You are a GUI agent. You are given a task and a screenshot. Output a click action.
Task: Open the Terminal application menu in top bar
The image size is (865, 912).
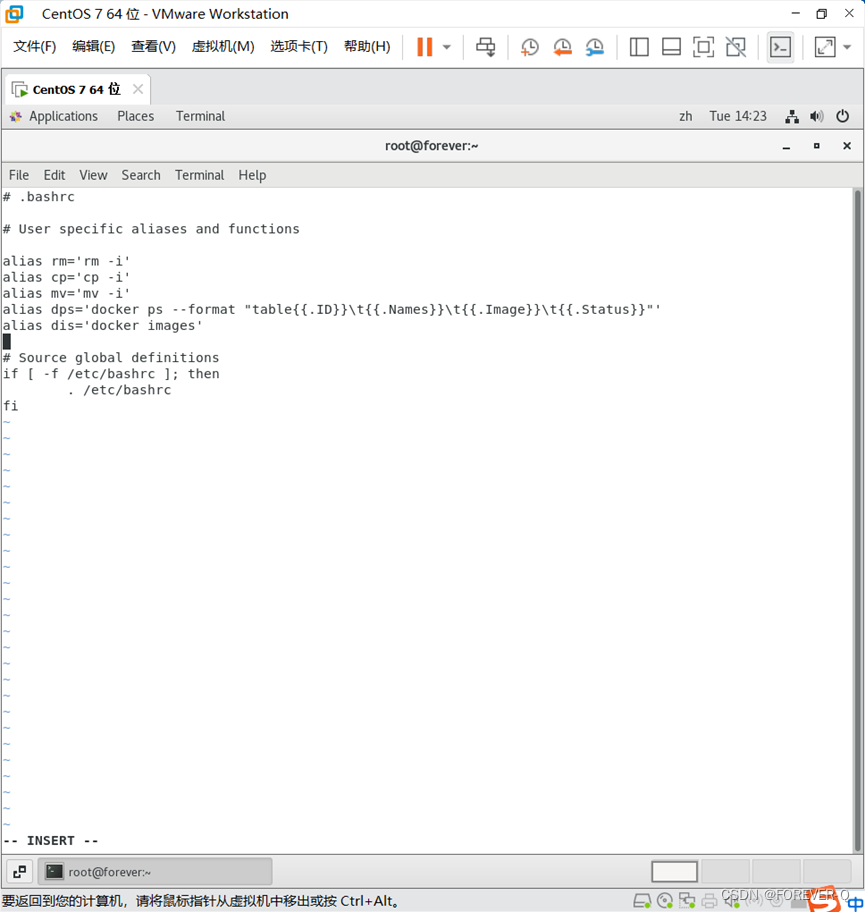click(200, 116)
